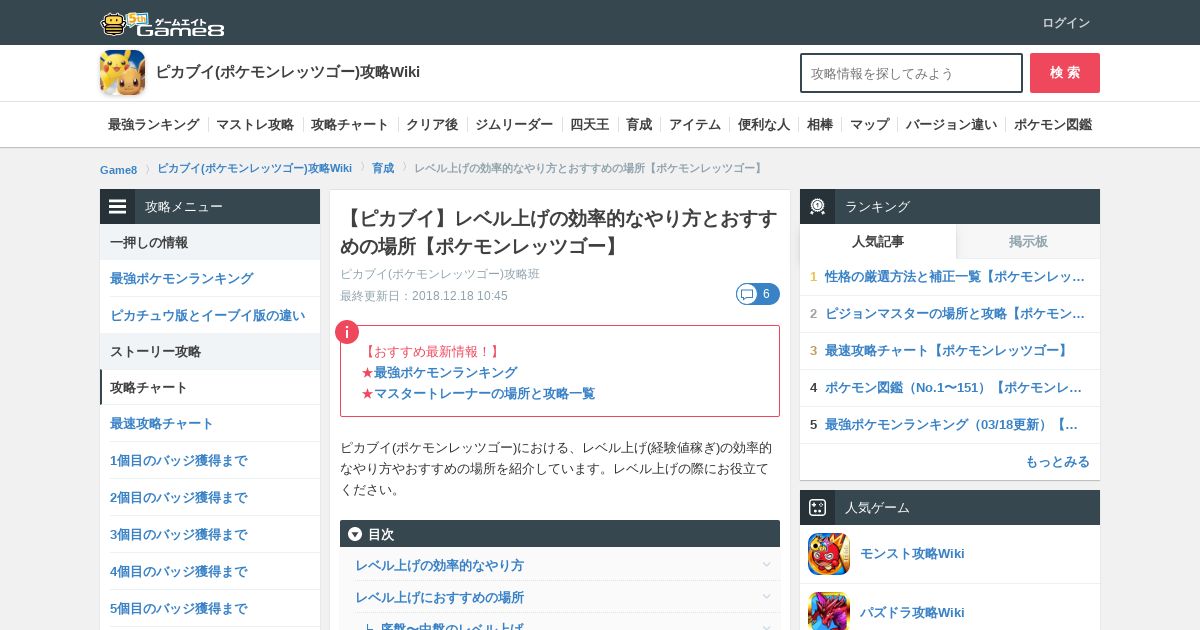This screenshot has width=1200, height=630.
Task: Open the モンスト game thumbnail icon
Action: tap(829, 554)
